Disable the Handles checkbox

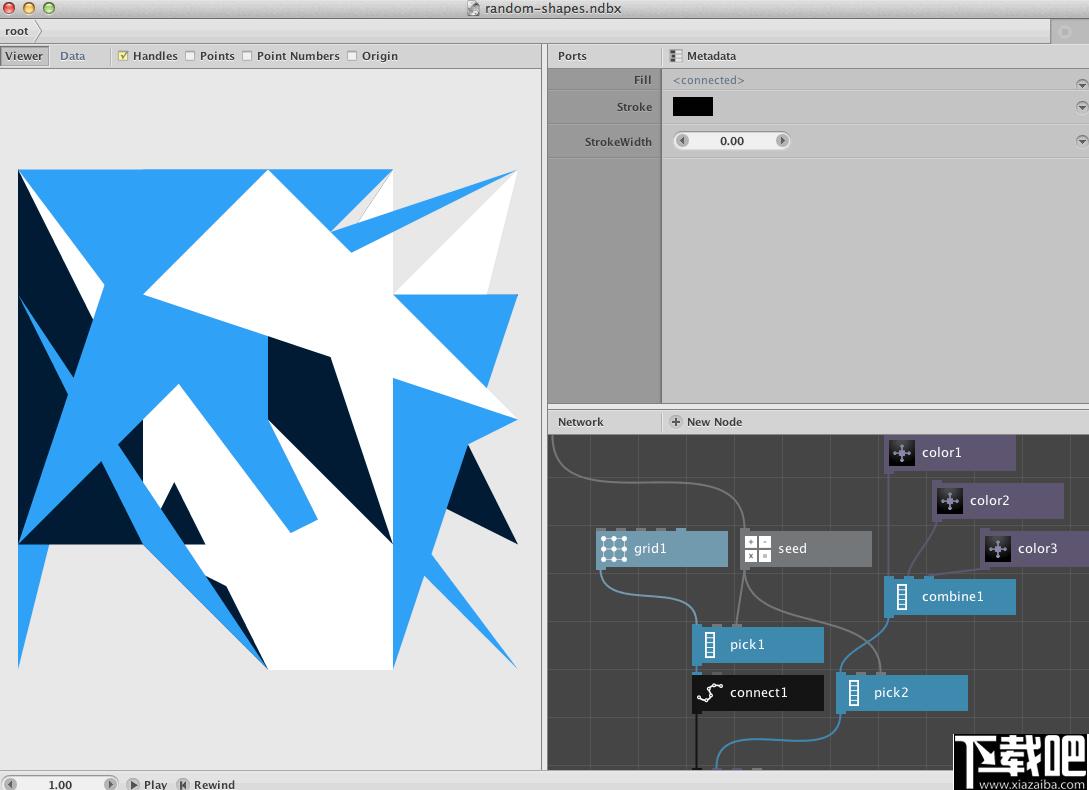123,56
